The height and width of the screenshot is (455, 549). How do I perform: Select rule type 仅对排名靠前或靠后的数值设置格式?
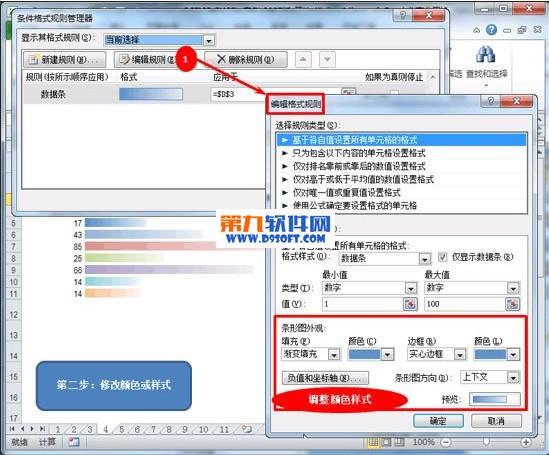coord(402,166)
